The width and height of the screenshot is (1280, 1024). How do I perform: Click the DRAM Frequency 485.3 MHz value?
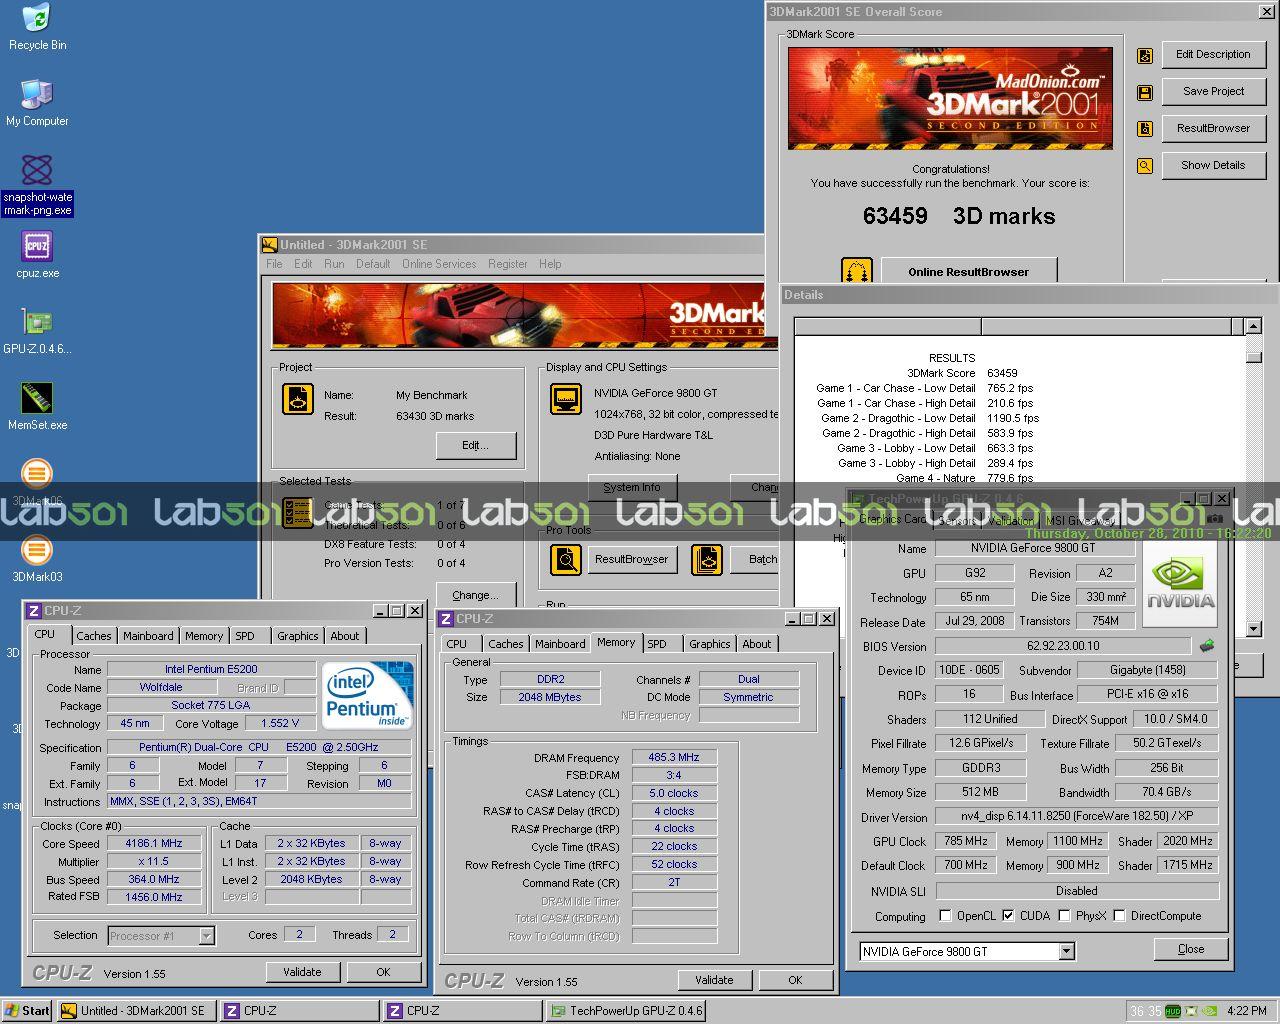click(x=674, y=757)
